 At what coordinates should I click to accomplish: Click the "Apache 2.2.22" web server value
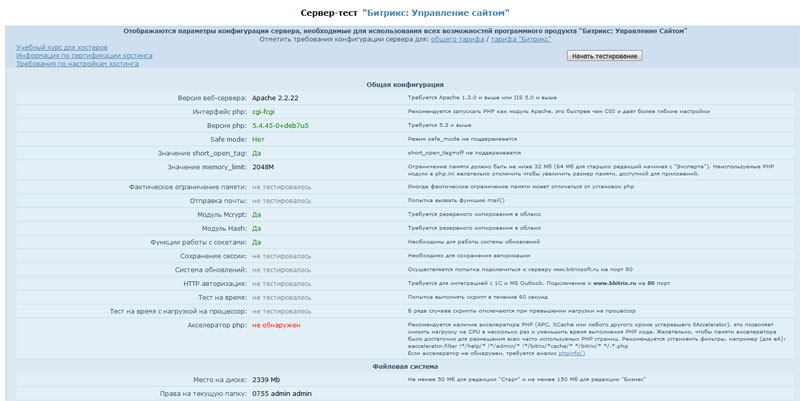coord(275,98)
